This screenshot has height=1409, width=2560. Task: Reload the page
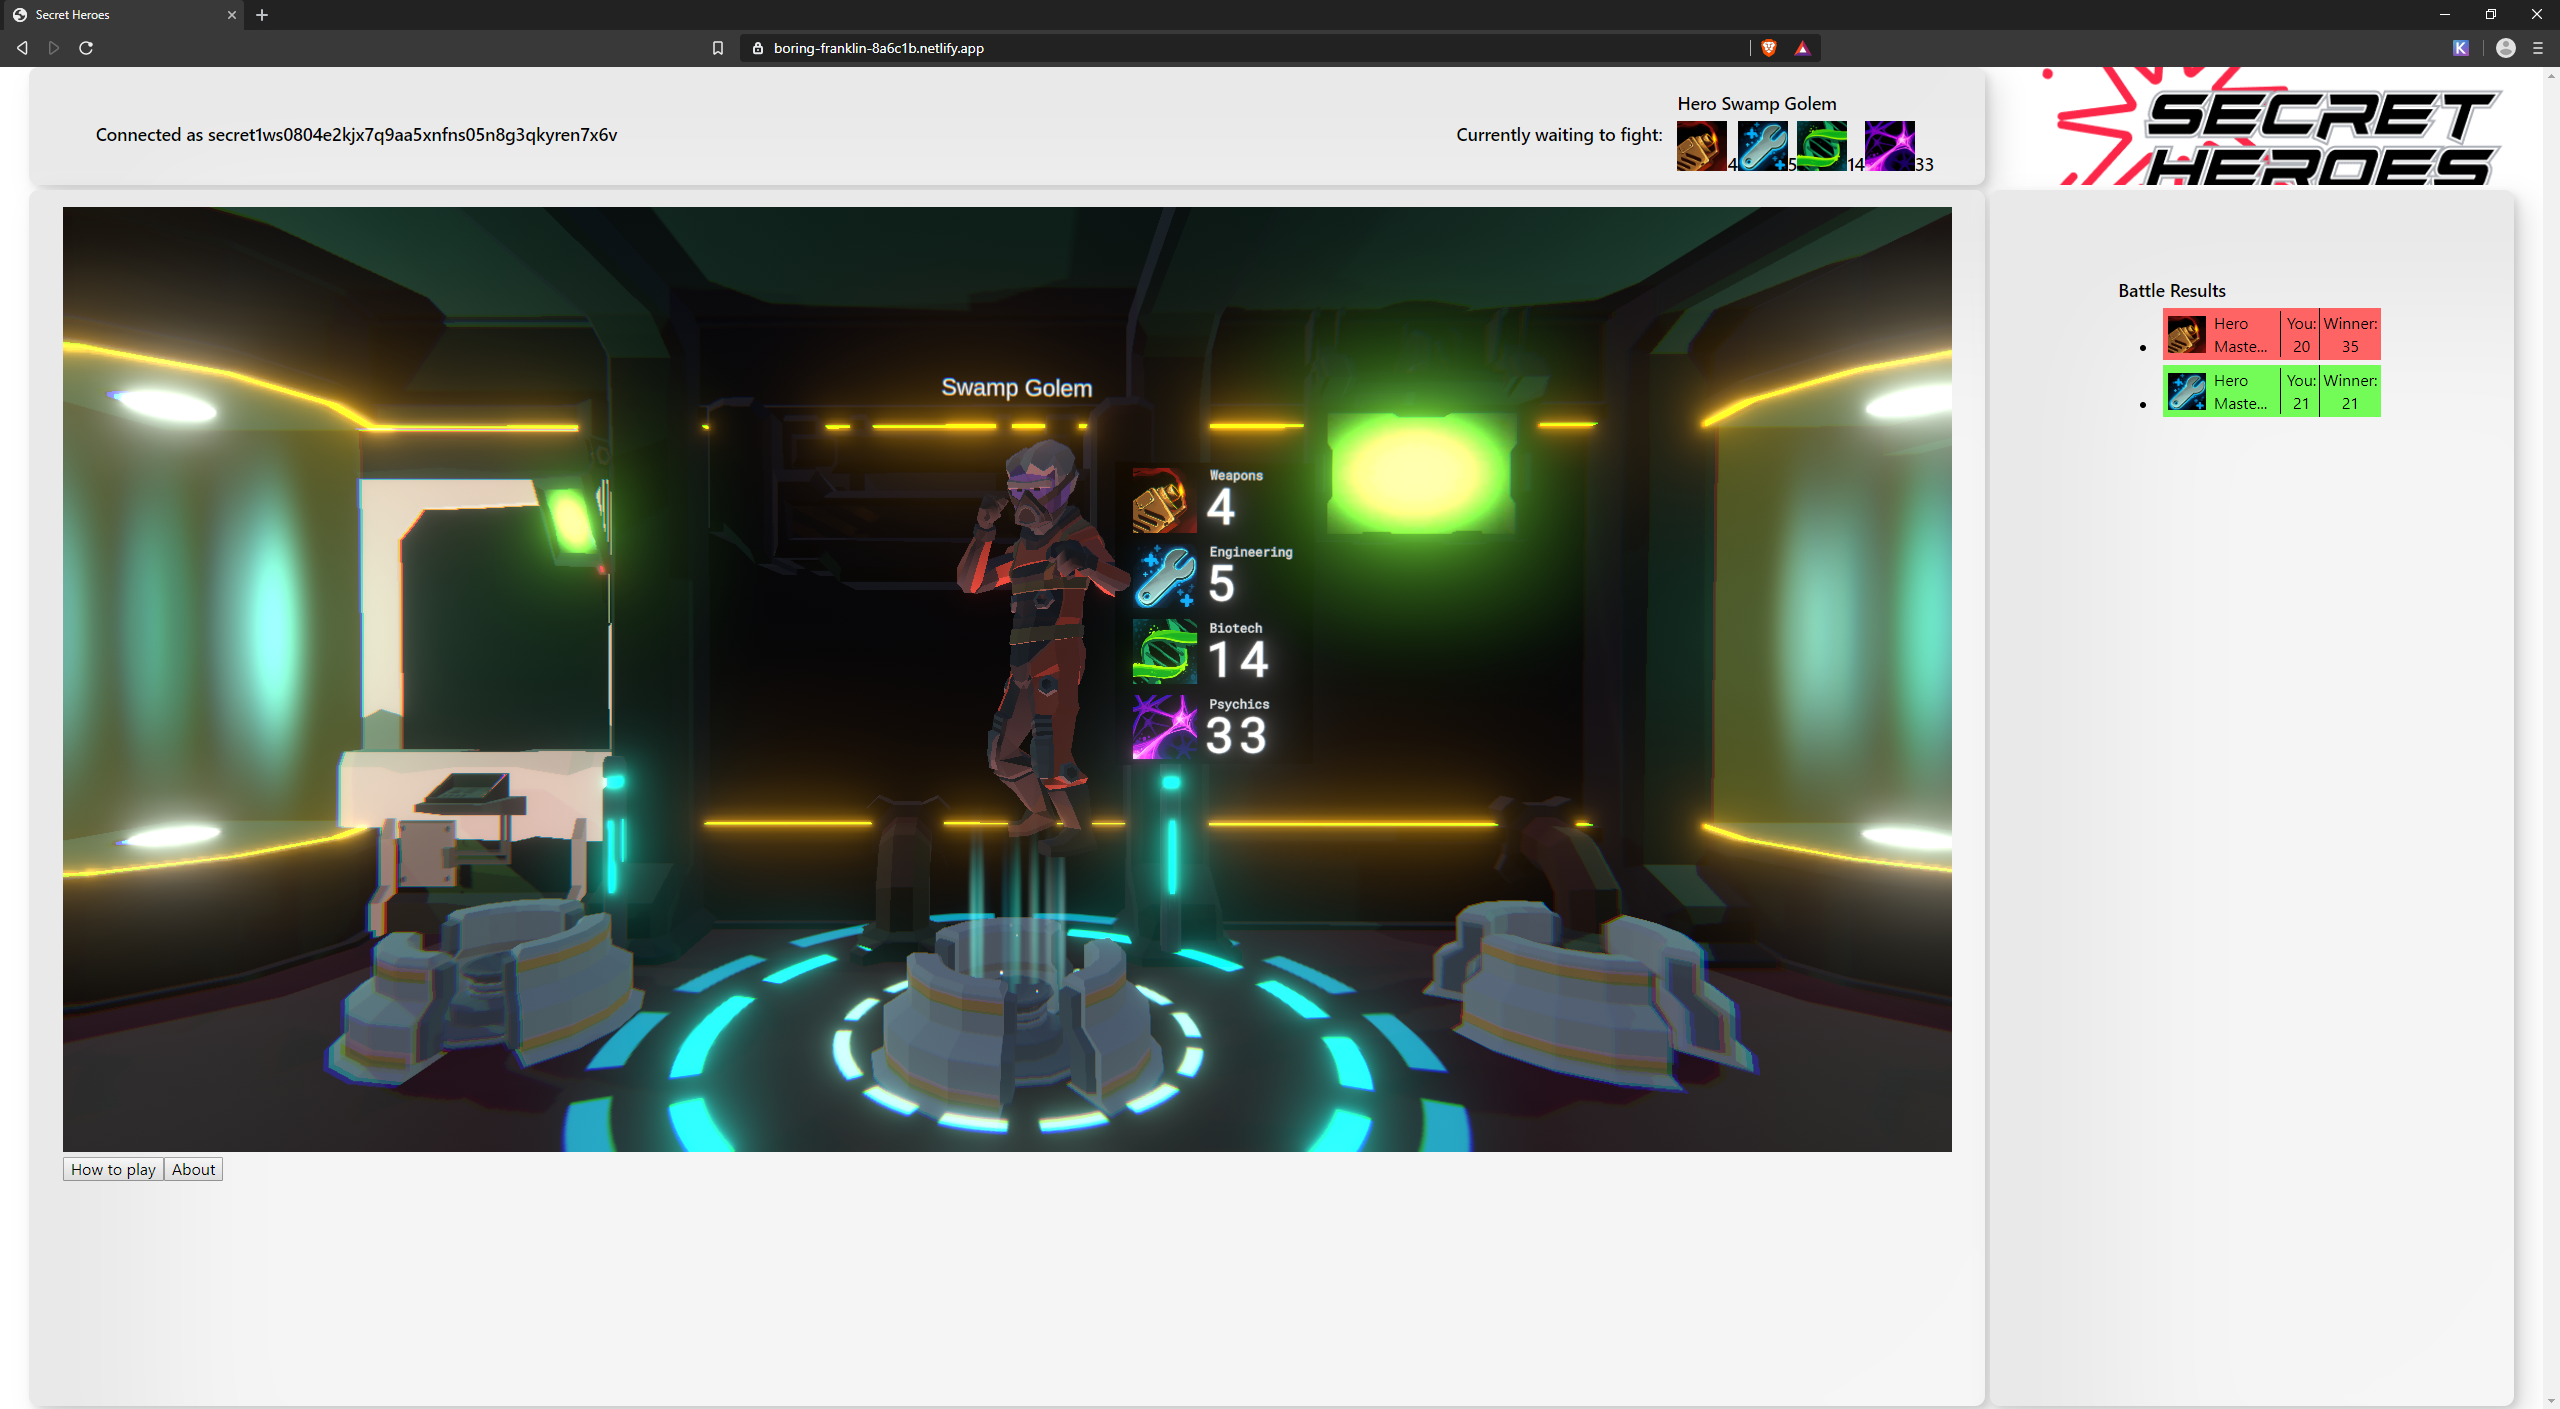86,48
